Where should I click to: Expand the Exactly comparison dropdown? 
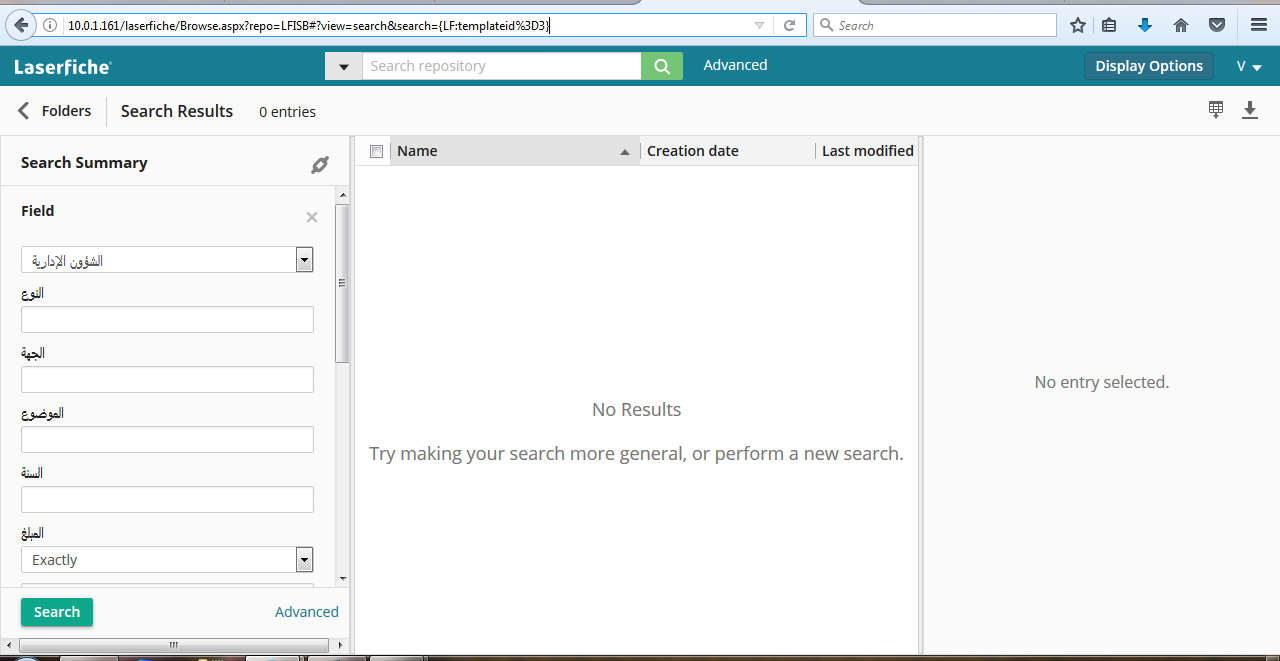tap(305, 560)
